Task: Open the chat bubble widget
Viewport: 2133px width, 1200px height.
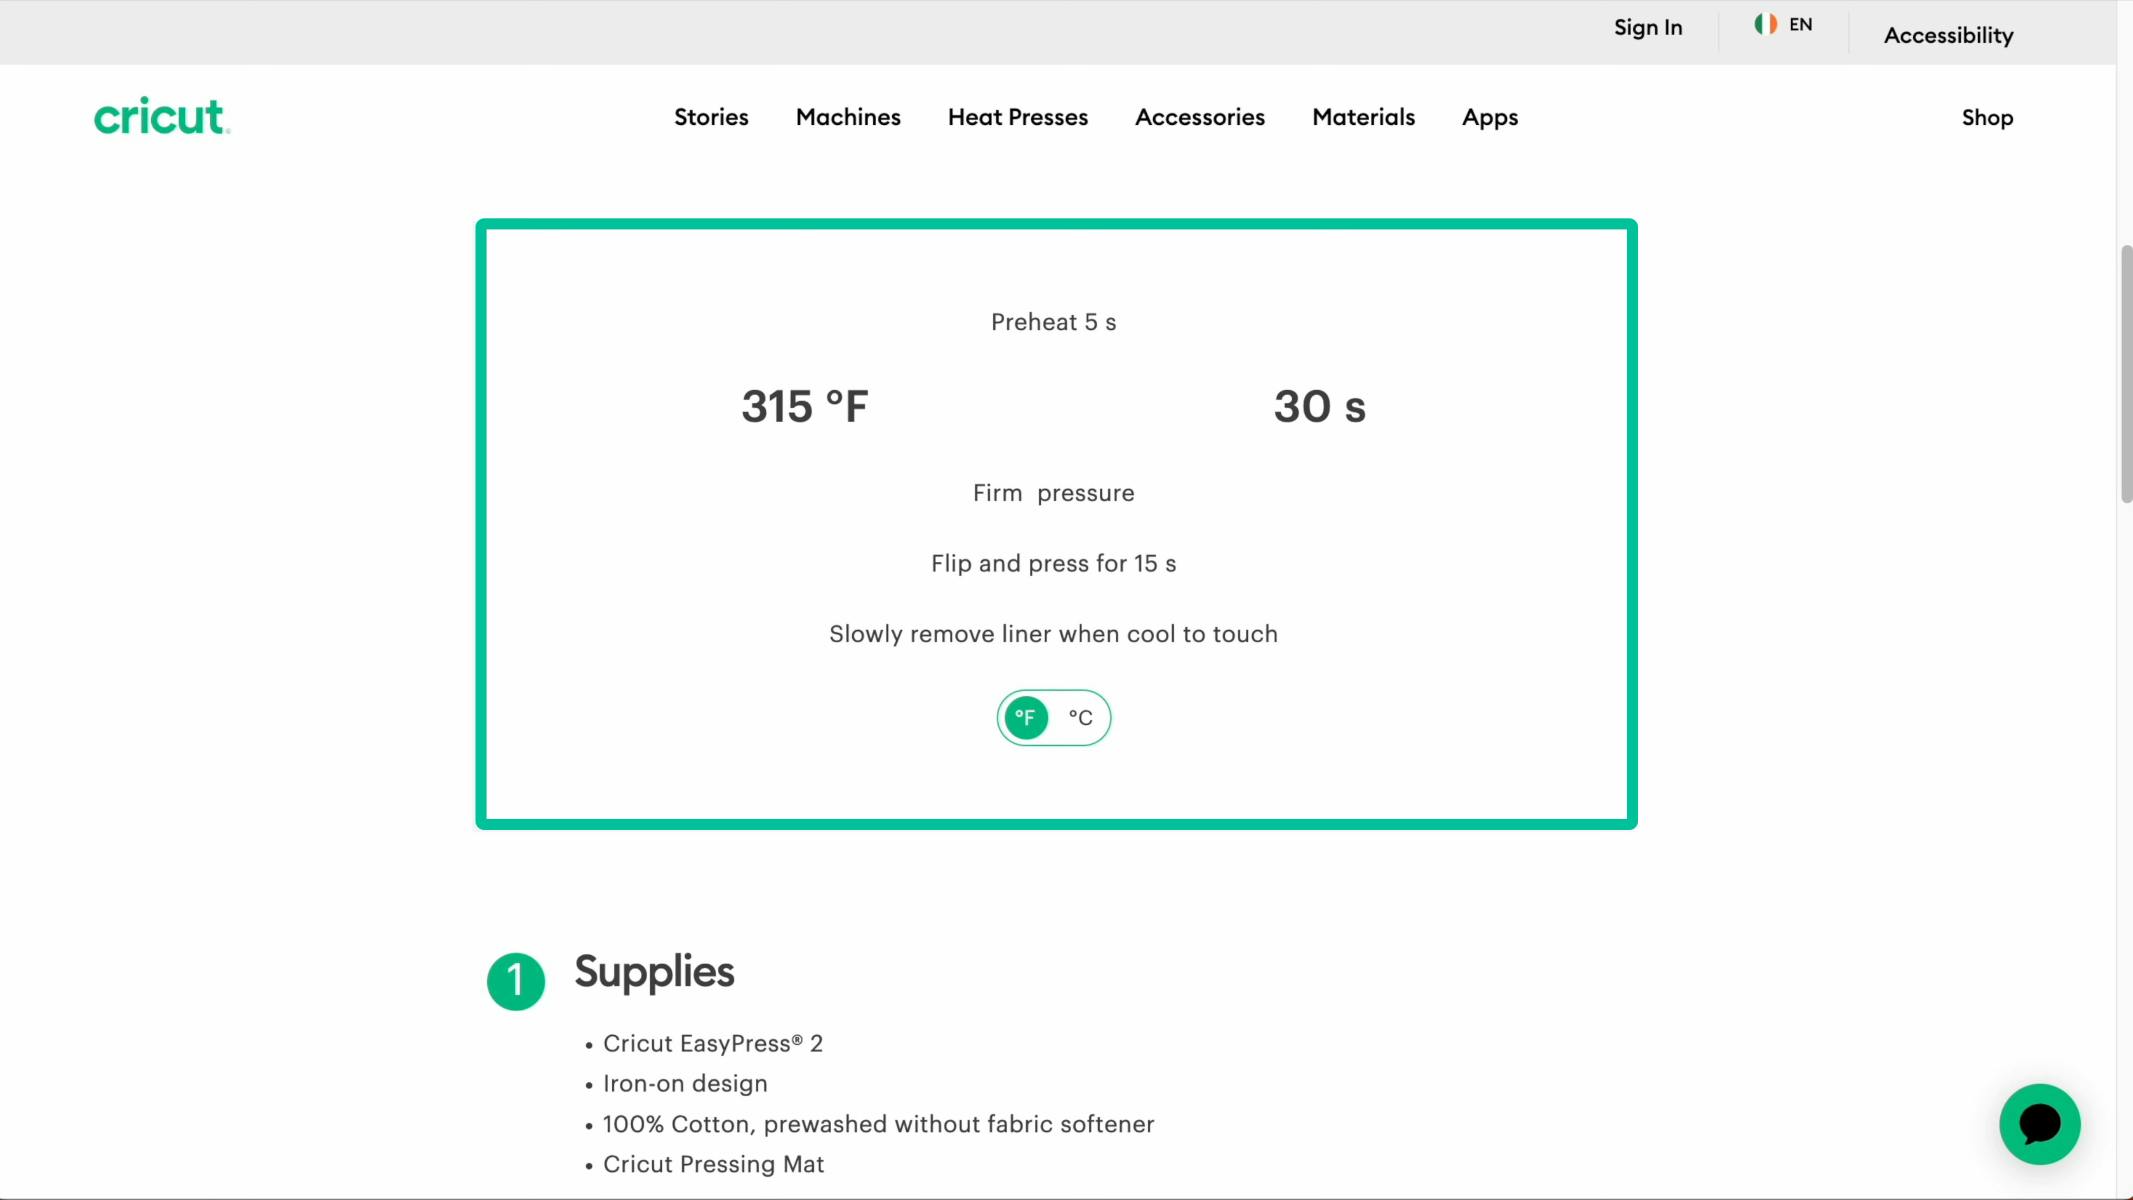Action: [x=2039, y=1124]
